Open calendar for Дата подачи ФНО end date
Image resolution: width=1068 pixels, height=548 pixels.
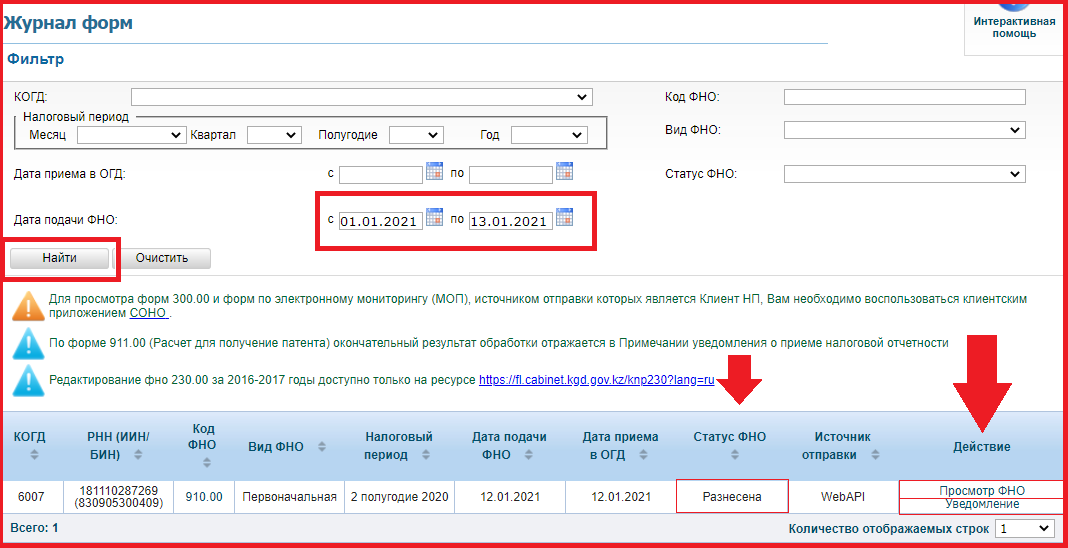tap(564, 217)
